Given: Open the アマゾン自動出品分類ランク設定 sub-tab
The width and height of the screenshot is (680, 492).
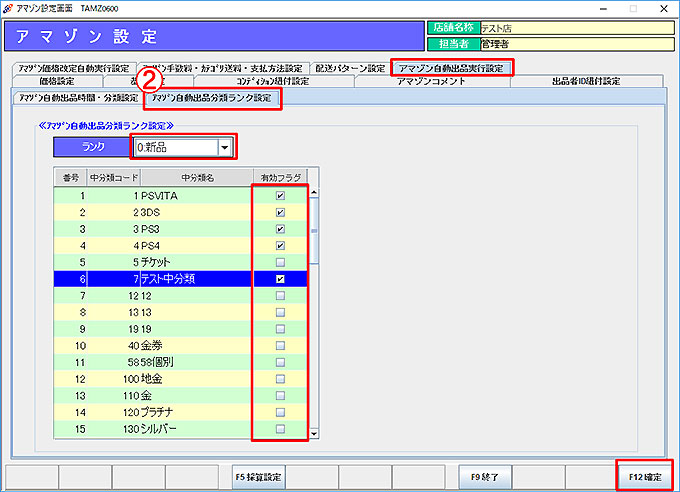Looking at the screenshot, I should coord(212,98).
